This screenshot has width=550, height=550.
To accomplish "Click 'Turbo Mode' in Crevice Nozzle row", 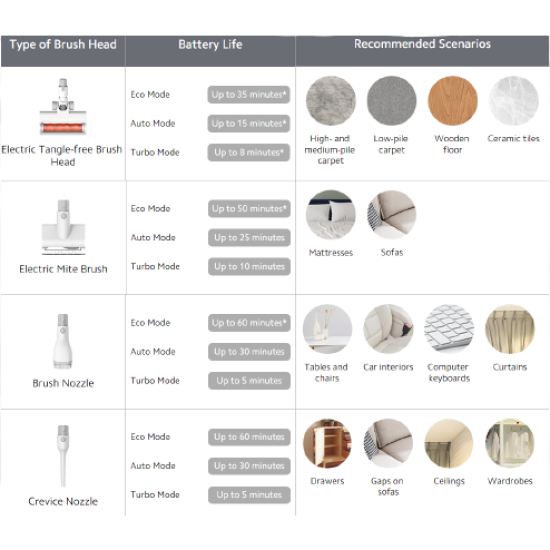I will pos(155,495).
